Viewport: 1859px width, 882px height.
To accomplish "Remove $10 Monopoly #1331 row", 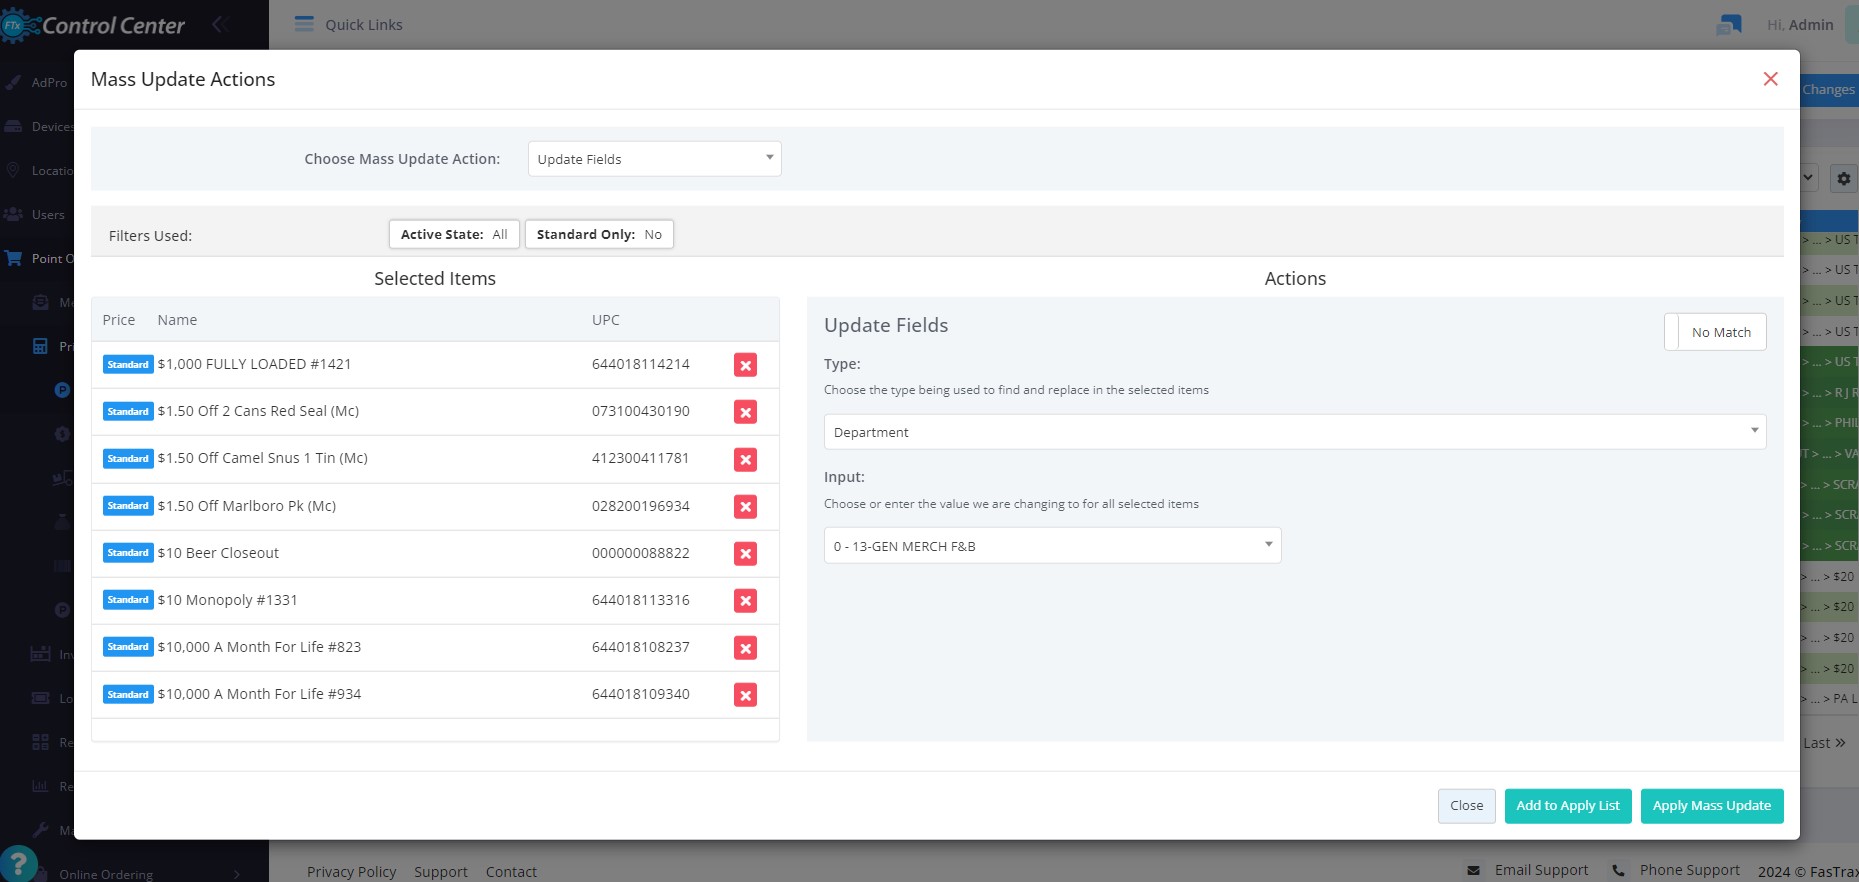I will click(x=745, y=600).
